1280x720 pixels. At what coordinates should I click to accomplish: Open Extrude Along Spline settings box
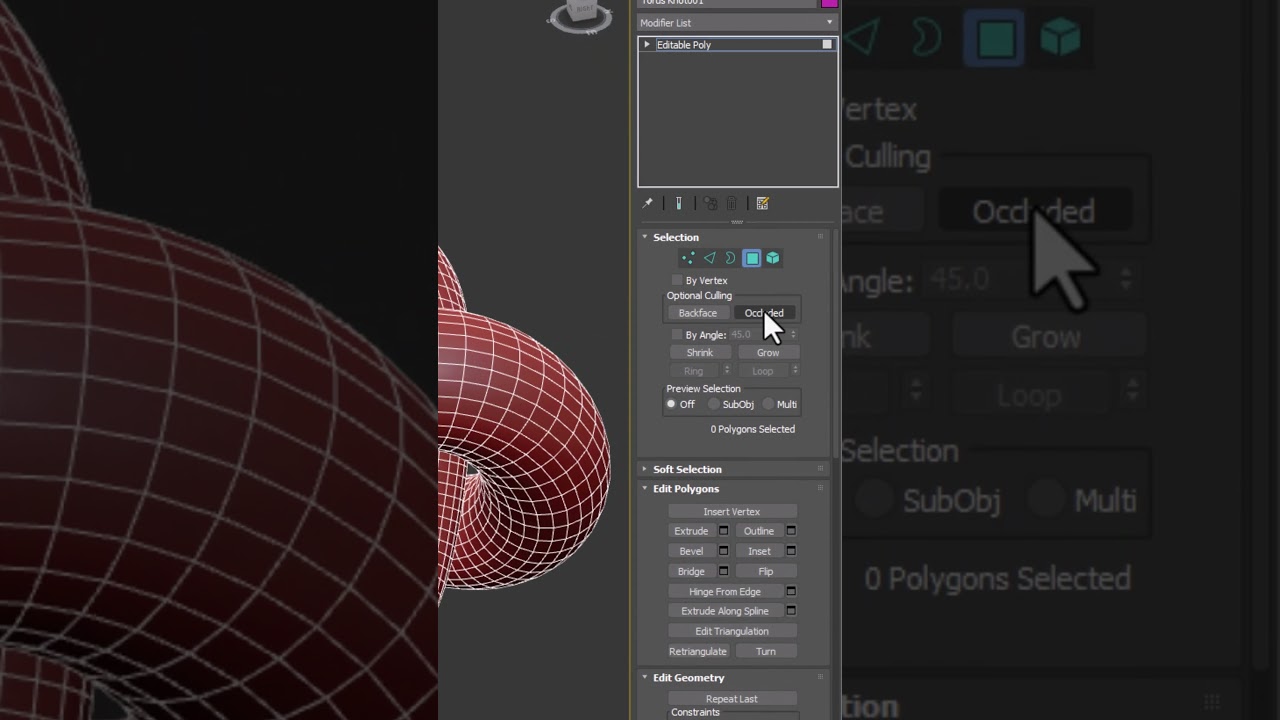click(791, 611)
